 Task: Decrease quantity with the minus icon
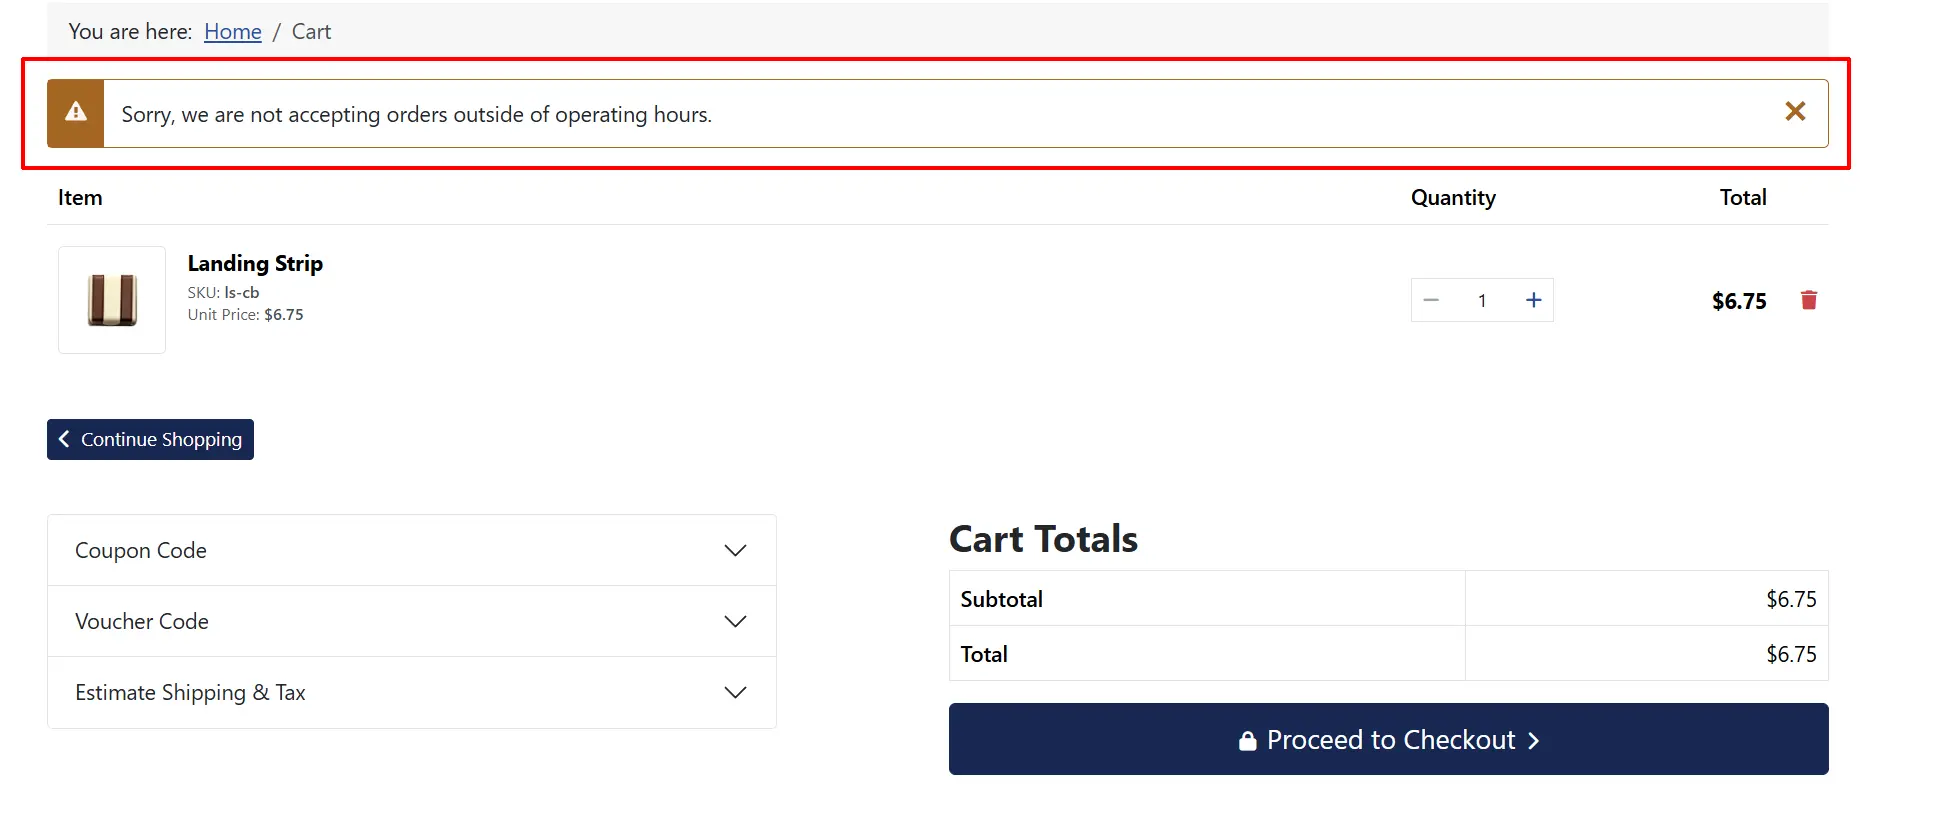coord(1431,300)
